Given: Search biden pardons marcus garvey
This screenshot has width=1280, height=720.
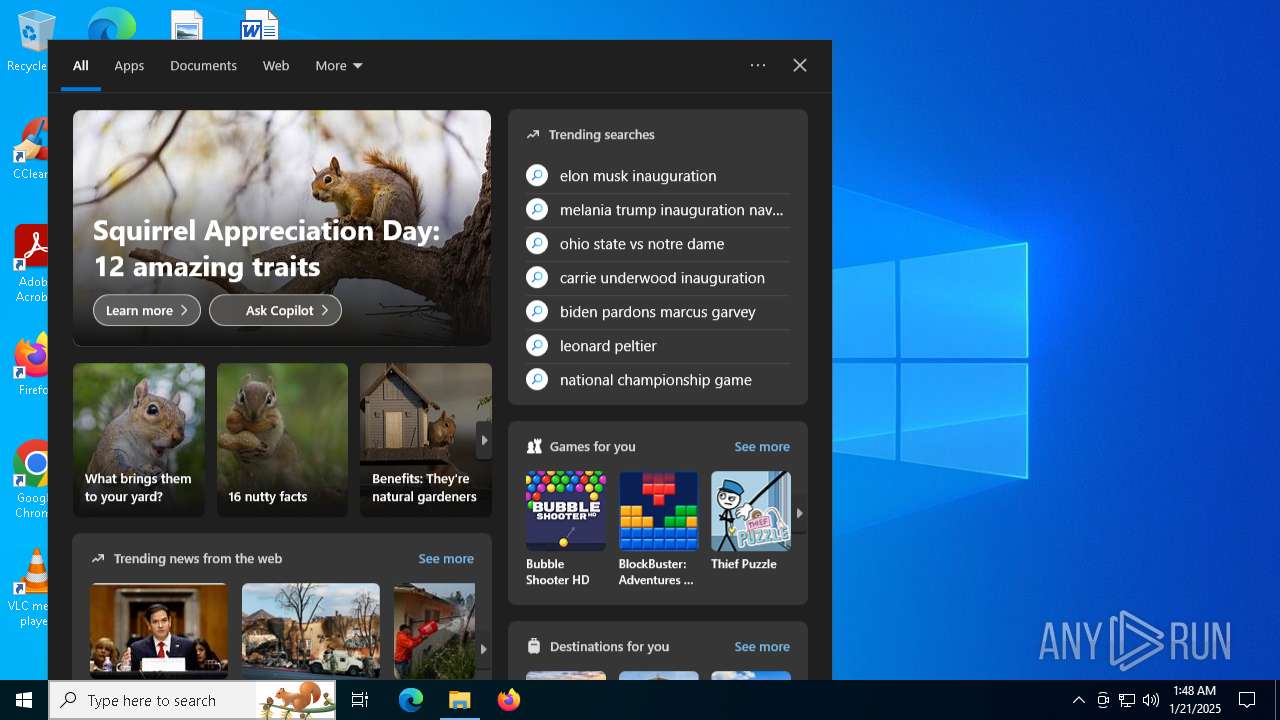Looking at the screenshot, I should click(657, 312).
